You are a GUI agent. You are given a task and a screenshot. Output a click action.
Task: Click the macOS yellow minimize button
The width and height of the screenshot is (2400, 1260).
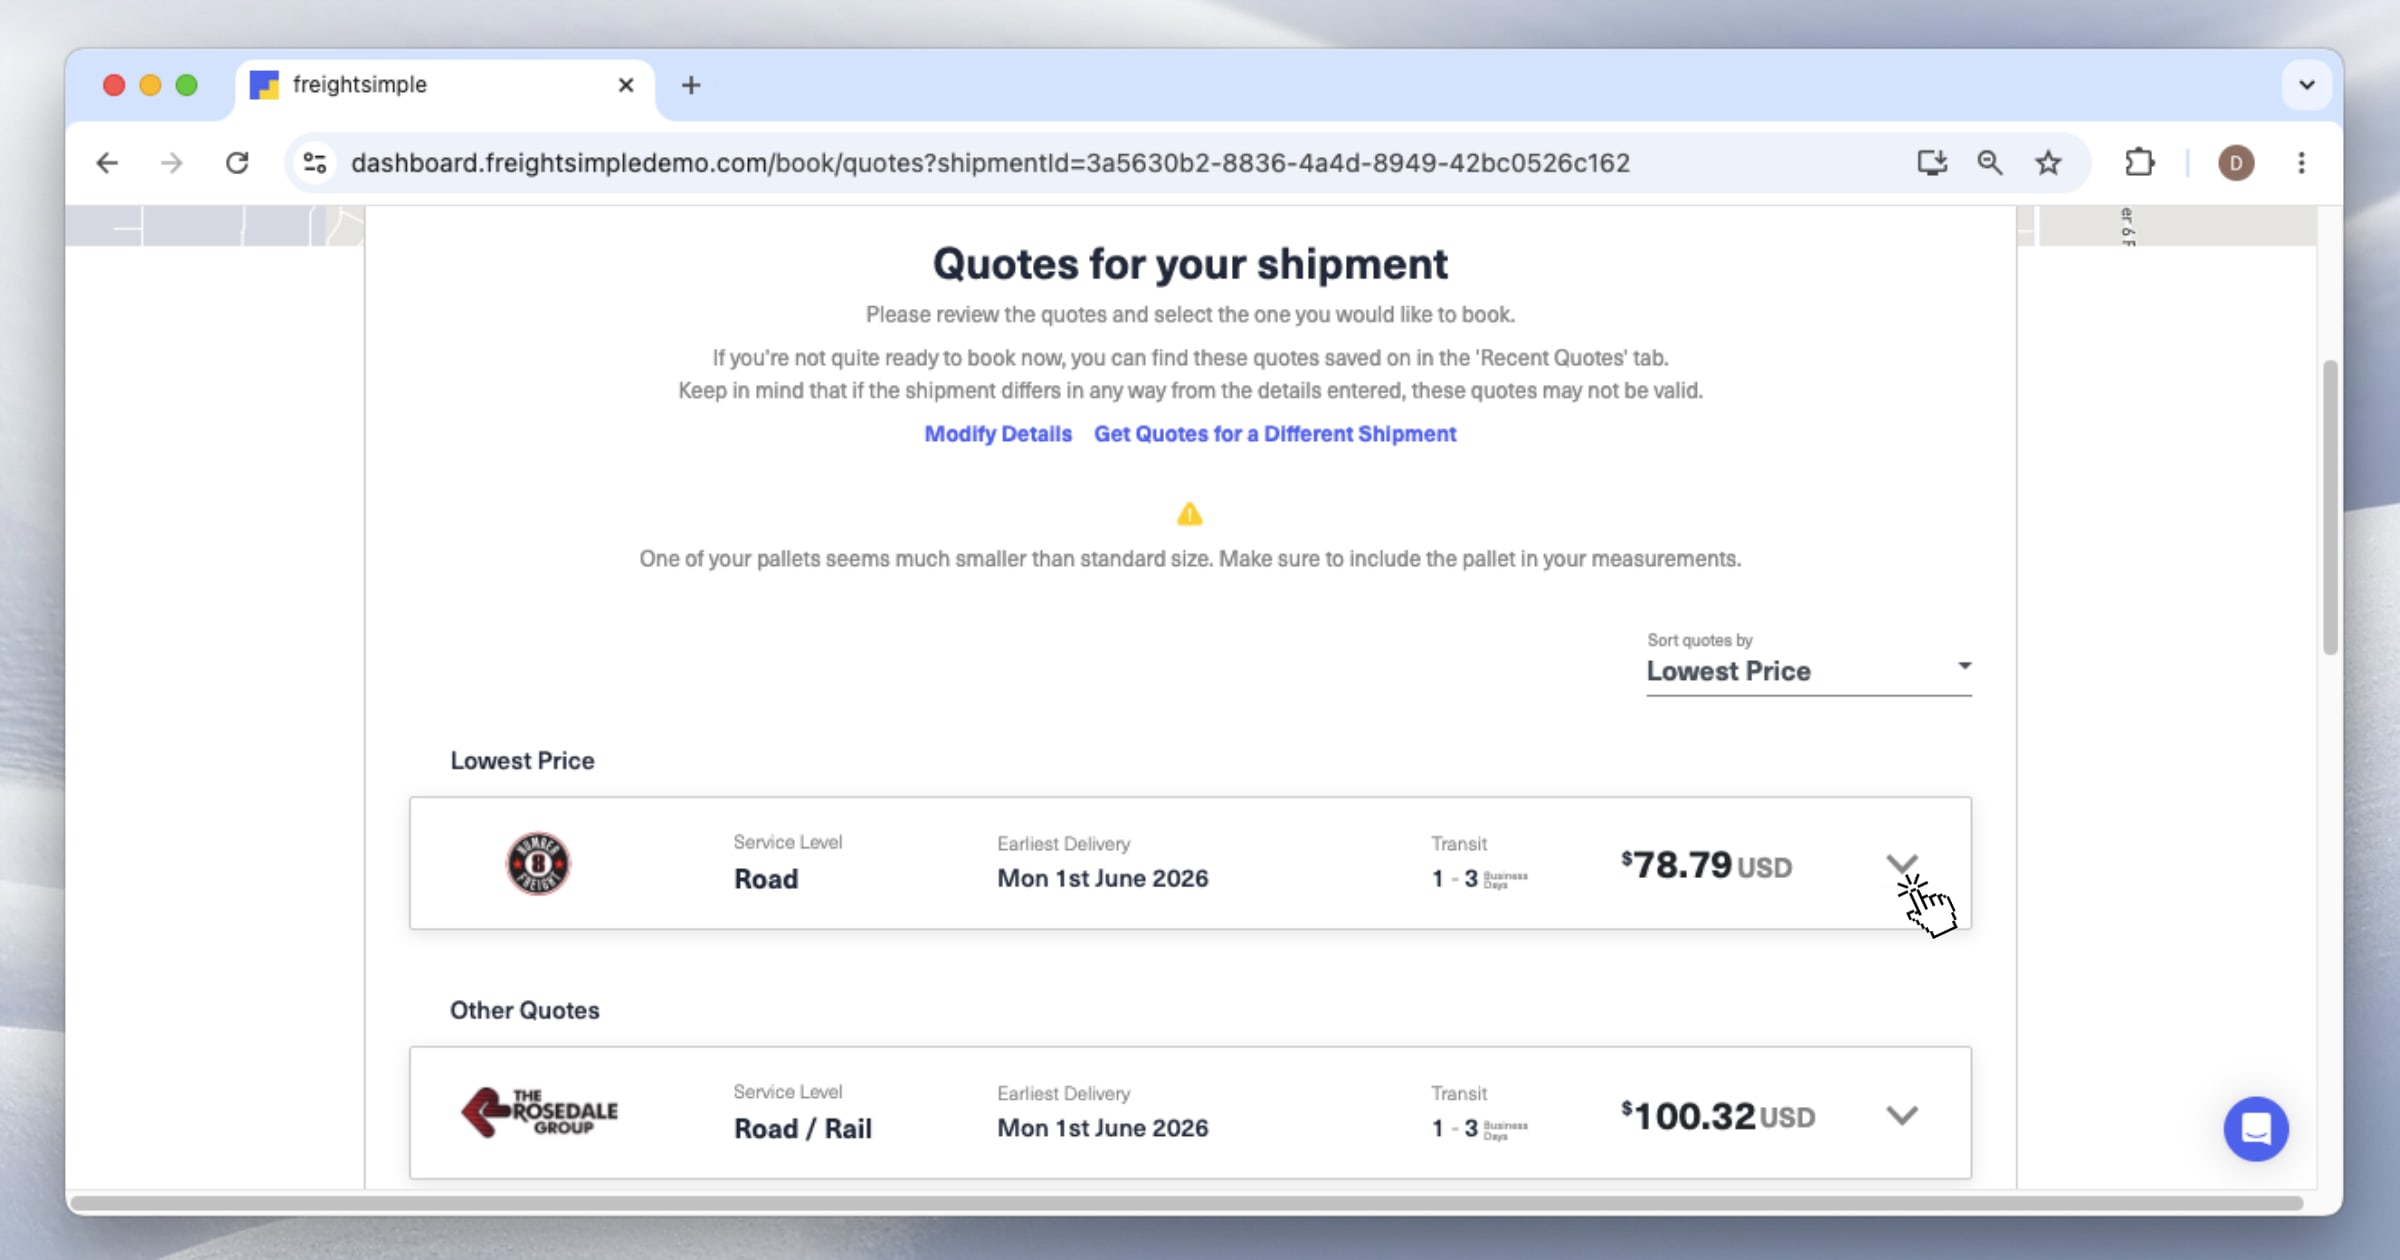tap(150, 85)
